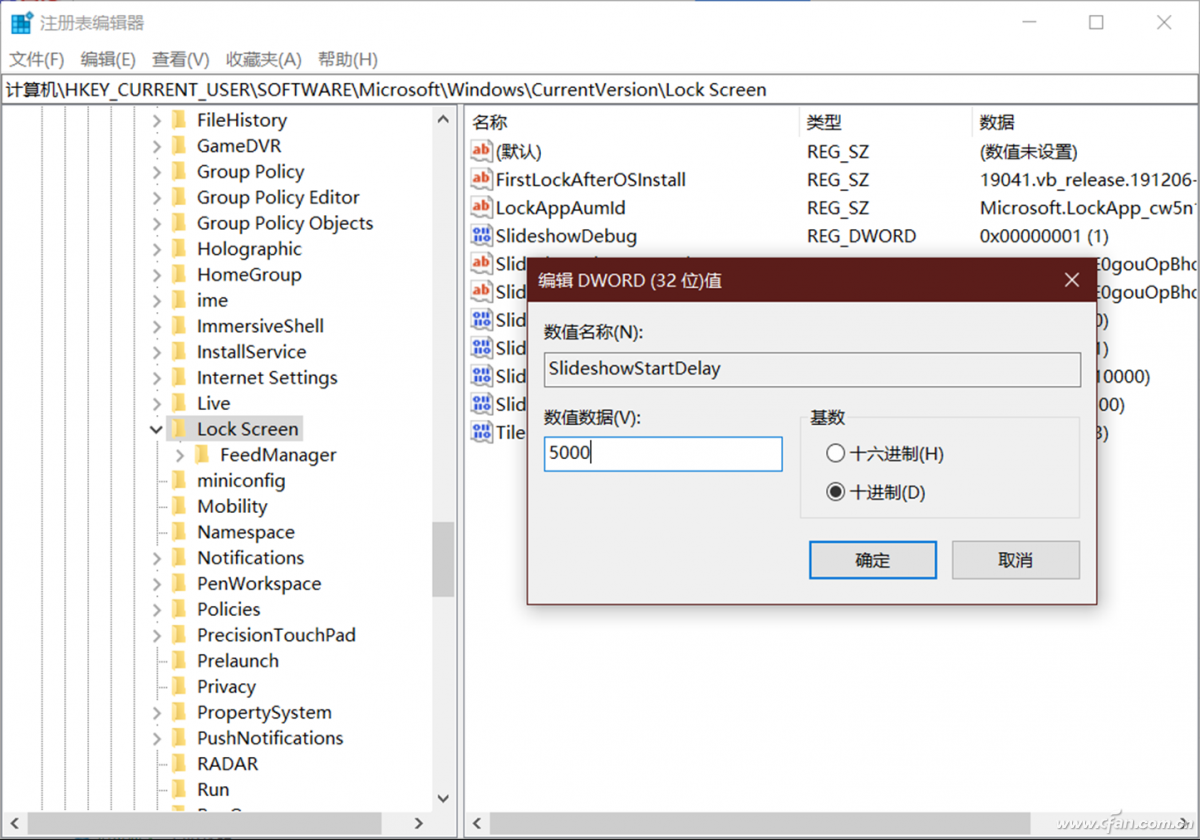Screen dimensions: 1200x840
Task: Select the Mobility folder icon
Action: click(x=179, y=507)
